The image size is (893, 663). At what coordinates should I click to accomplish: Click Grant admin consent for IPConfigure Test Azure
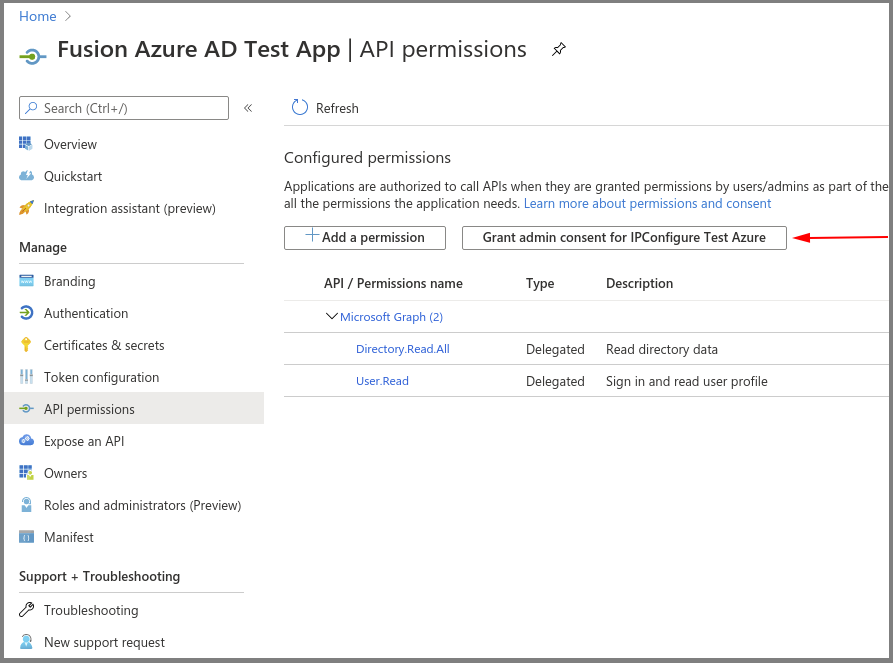(624, 237)
